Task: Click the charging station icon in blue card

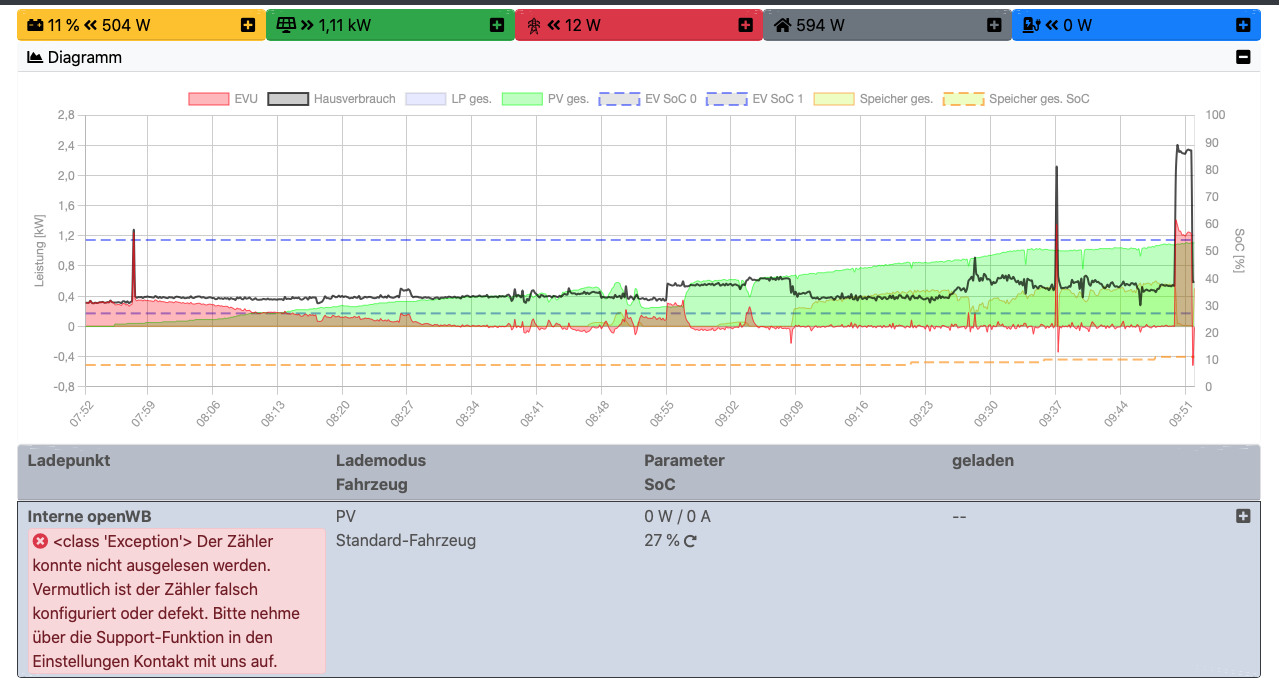Action: point(1031,25)
